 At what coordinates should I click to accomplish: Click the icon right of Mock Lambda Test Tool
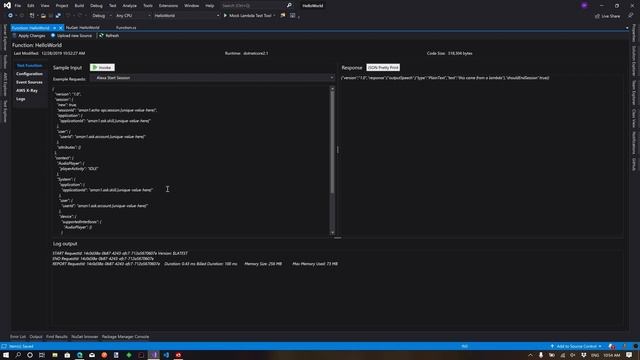pos(282,16)
